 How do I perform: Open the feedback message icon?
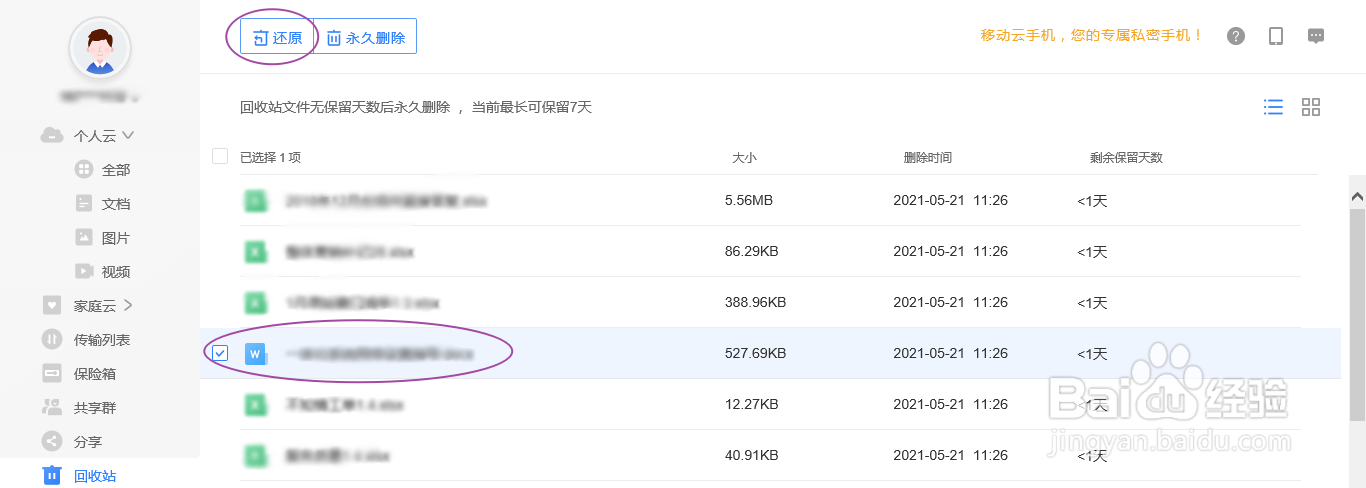1316,36
